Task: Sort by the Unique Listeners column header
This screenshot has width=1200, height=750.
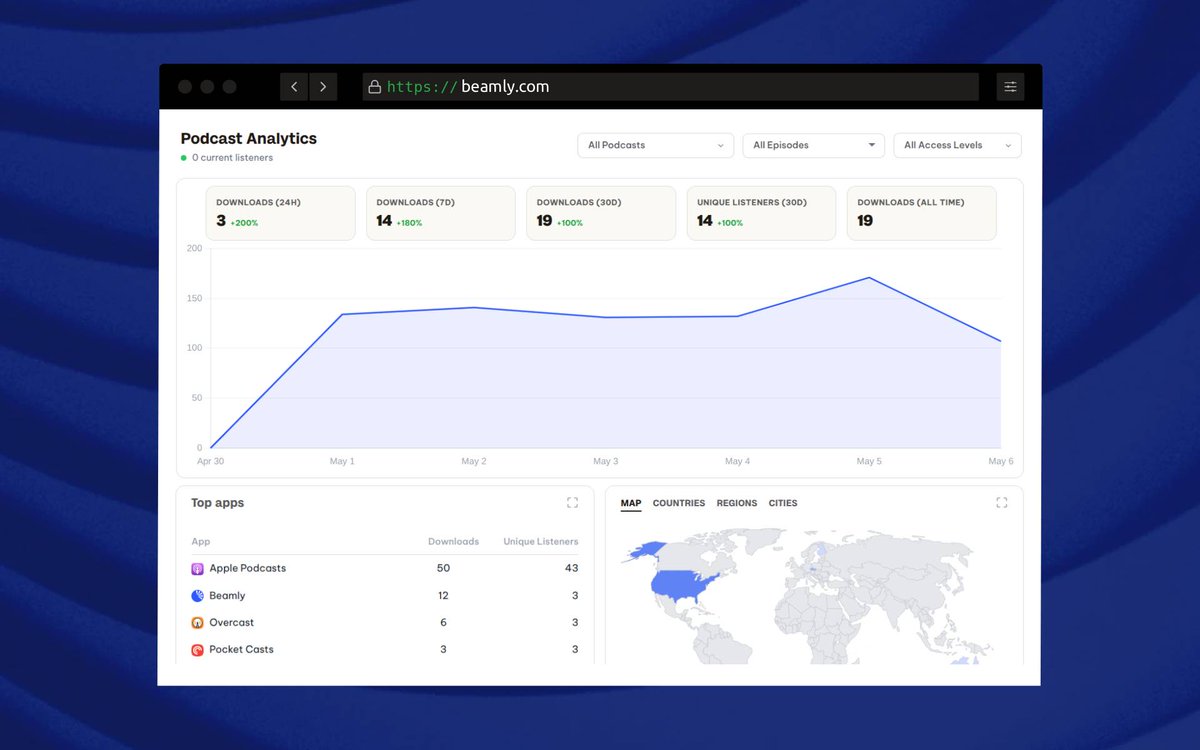Action: click(541, 542)
